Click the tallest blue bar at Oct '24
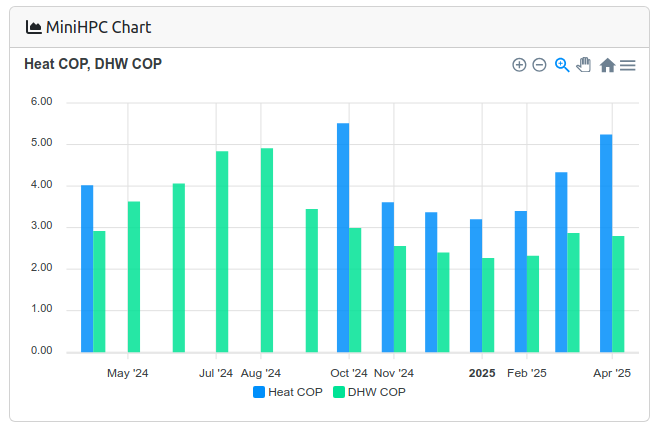 pyautogui.click(x=343, y=237)
